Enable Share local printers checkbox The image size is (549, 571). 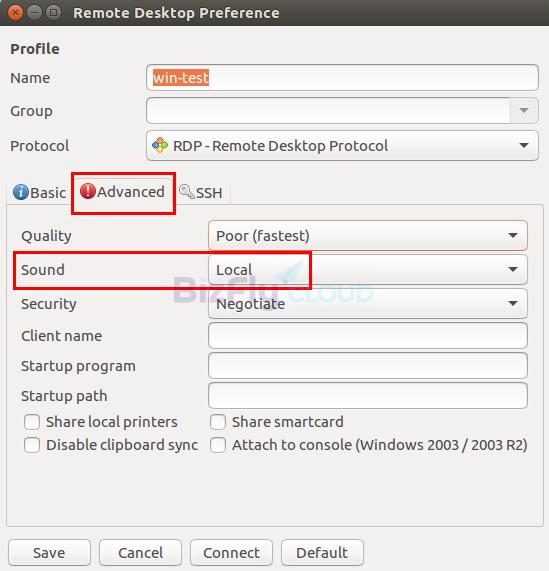(32, 422)
